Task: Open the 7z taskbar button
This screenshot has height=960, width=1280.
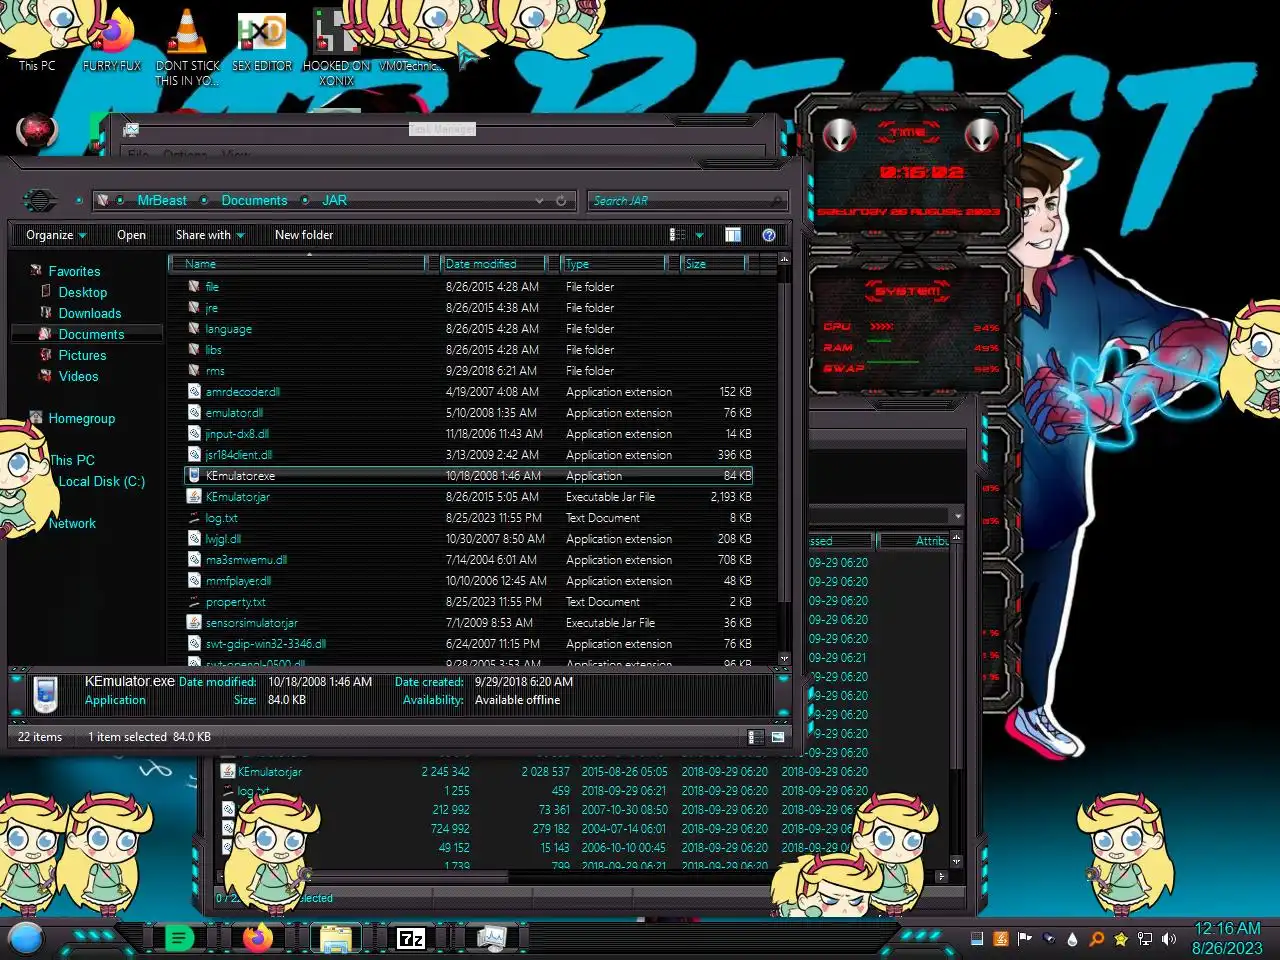Action: point(411,938)
